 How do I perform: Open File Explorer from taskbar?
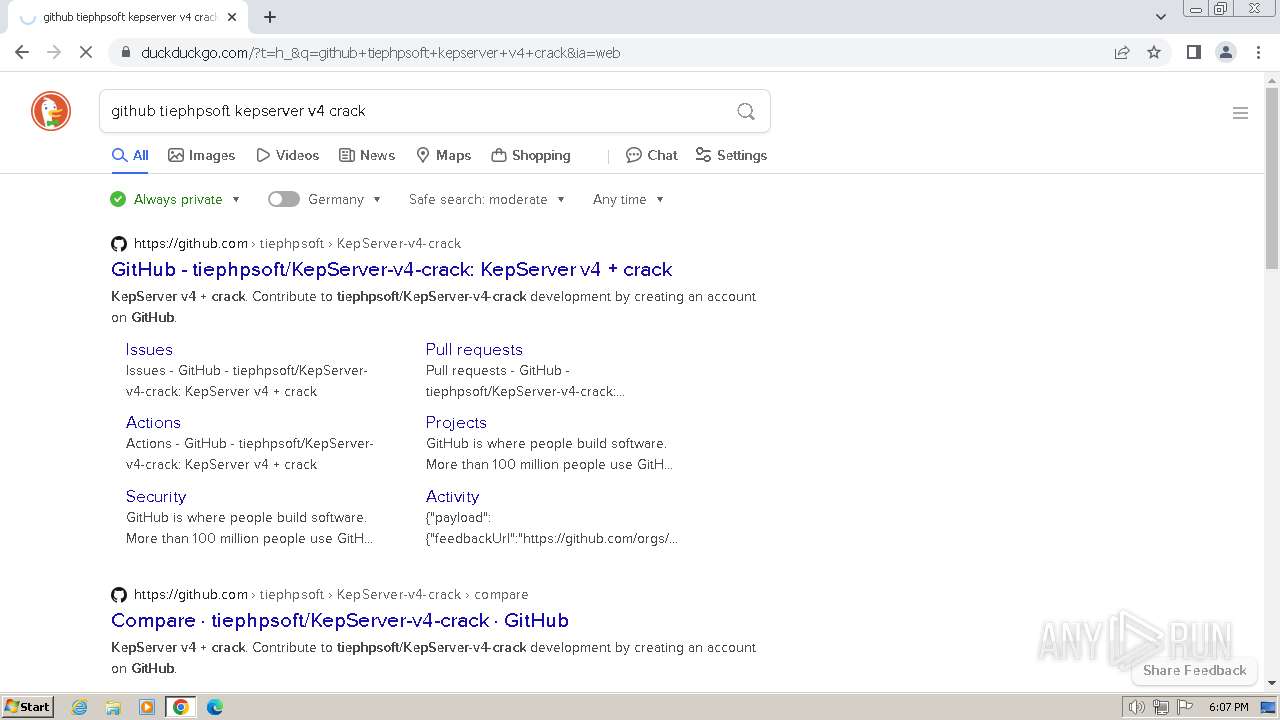click(113, 707)
